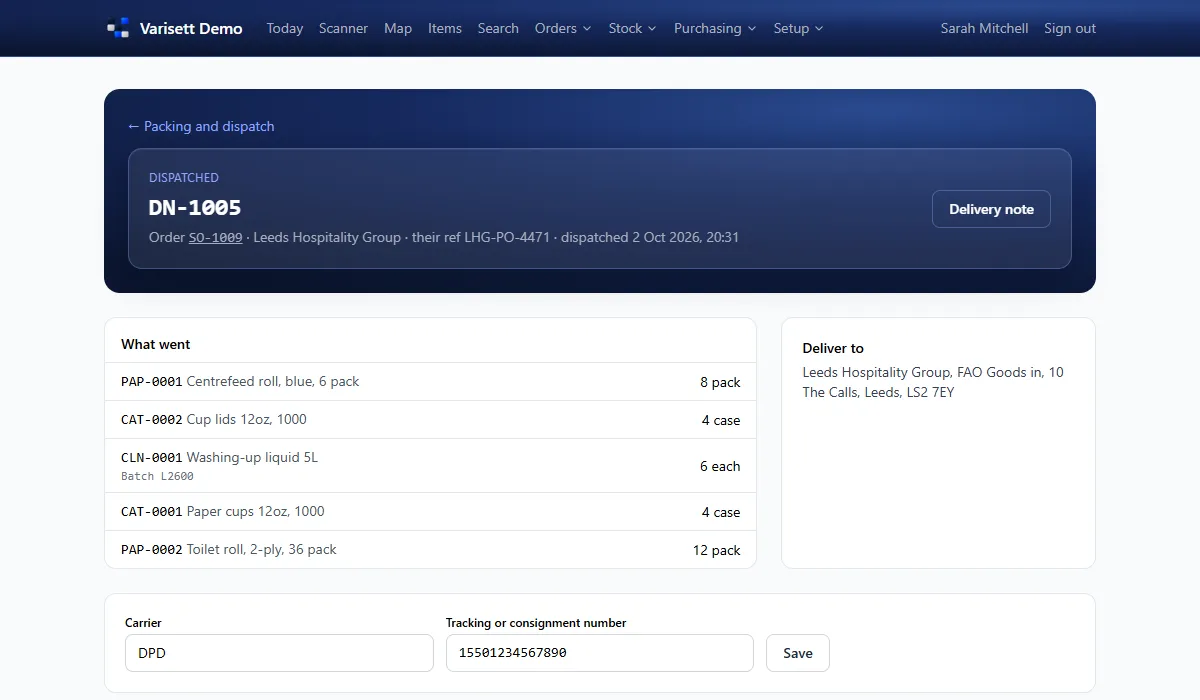Image resolution: width=1200 pixels, height=700 pixels.
Task: Open the Delivery note
Action: pos(991,209)
